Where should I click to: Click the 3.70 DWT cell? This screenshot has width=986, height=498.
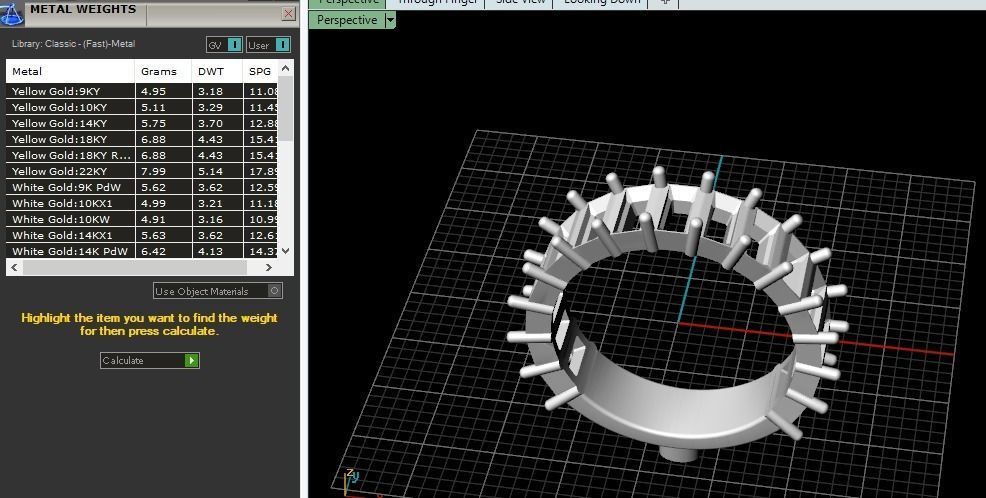point(218,123)
